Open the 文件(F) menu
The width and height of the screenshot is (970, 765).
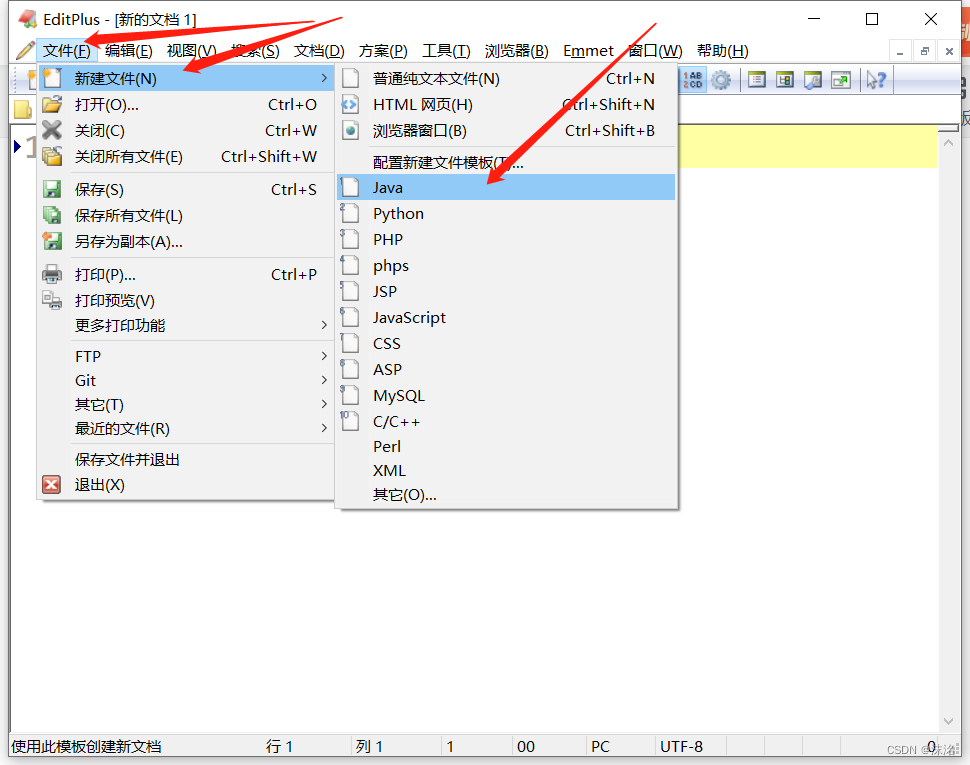pos(67,51)
